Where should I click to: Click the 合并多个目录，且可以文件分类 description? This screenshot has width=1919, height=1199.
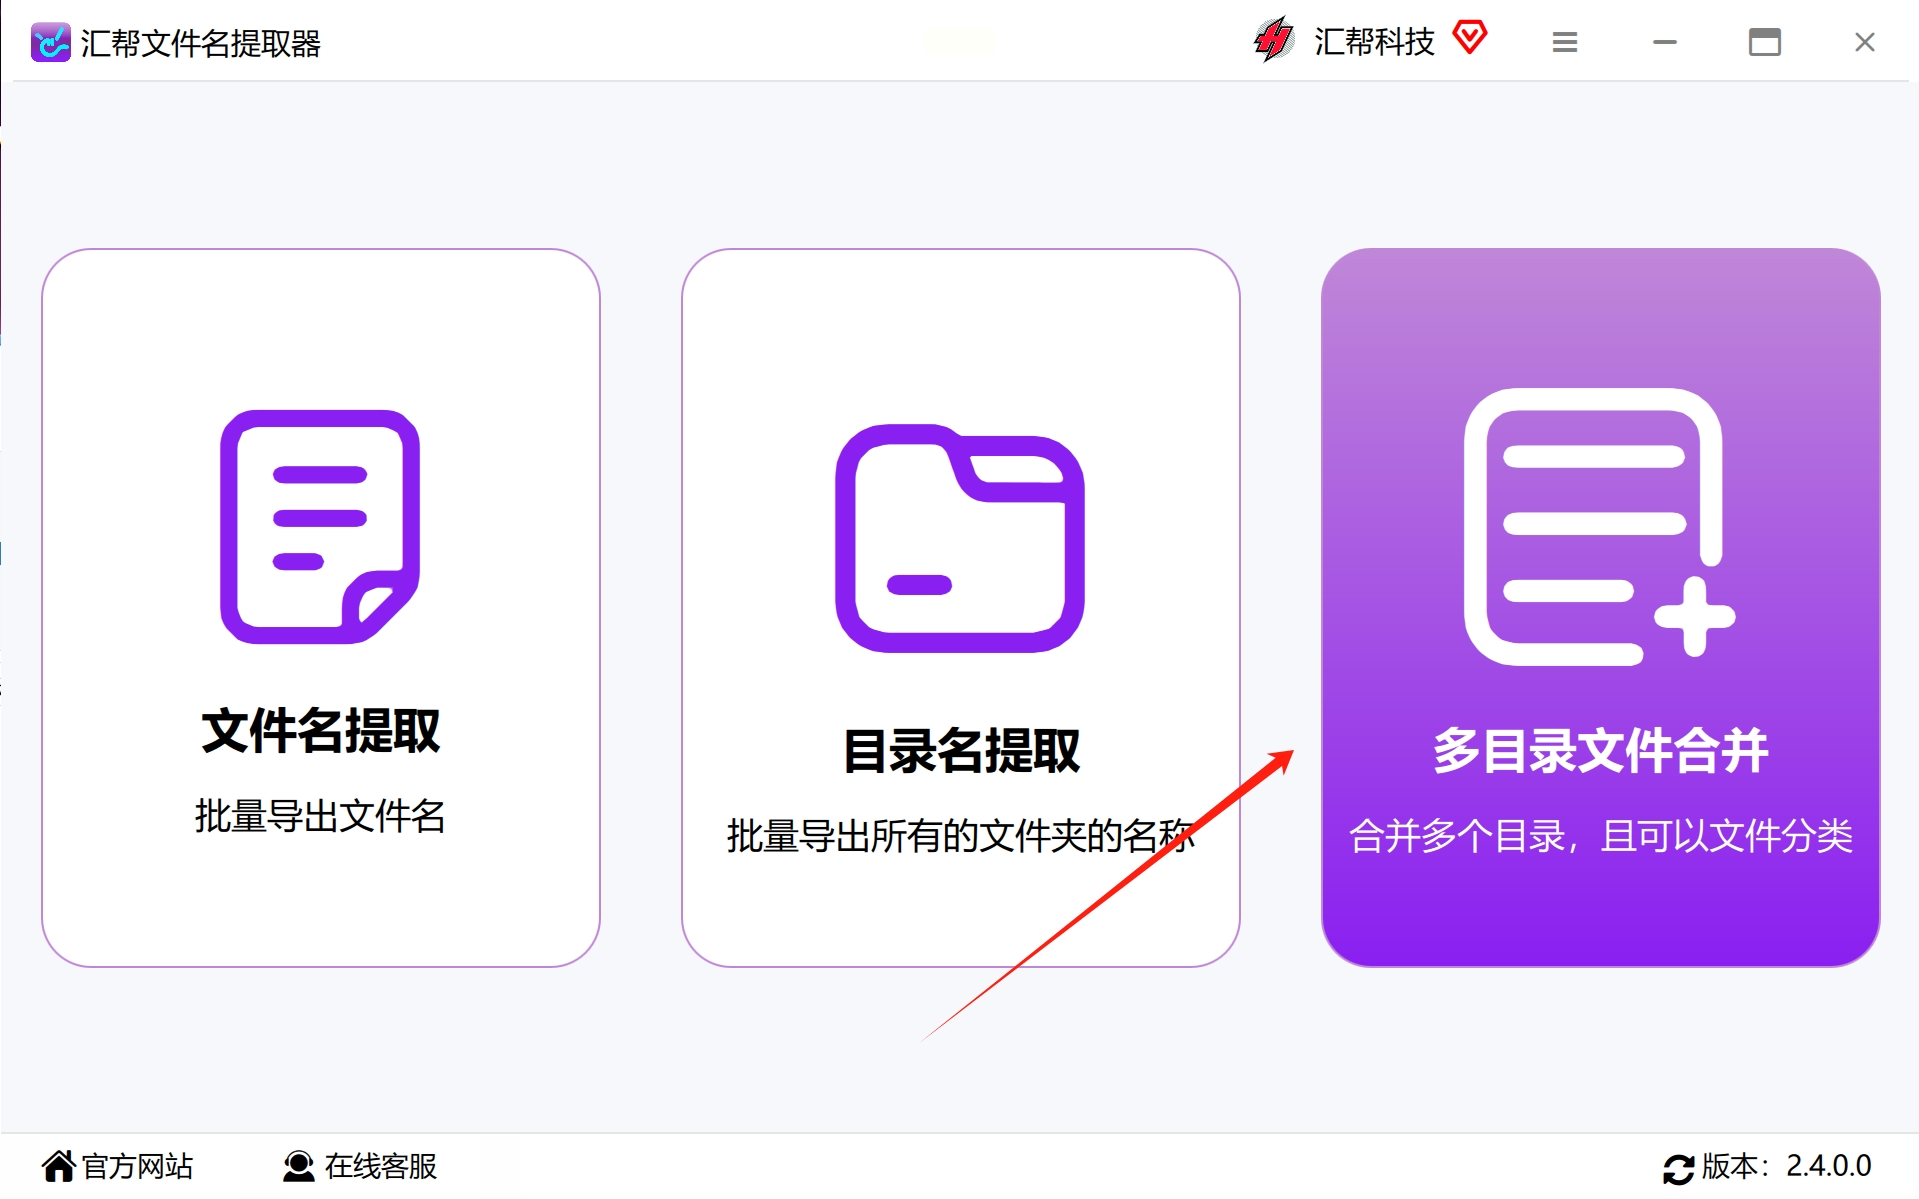[1601, 836]
